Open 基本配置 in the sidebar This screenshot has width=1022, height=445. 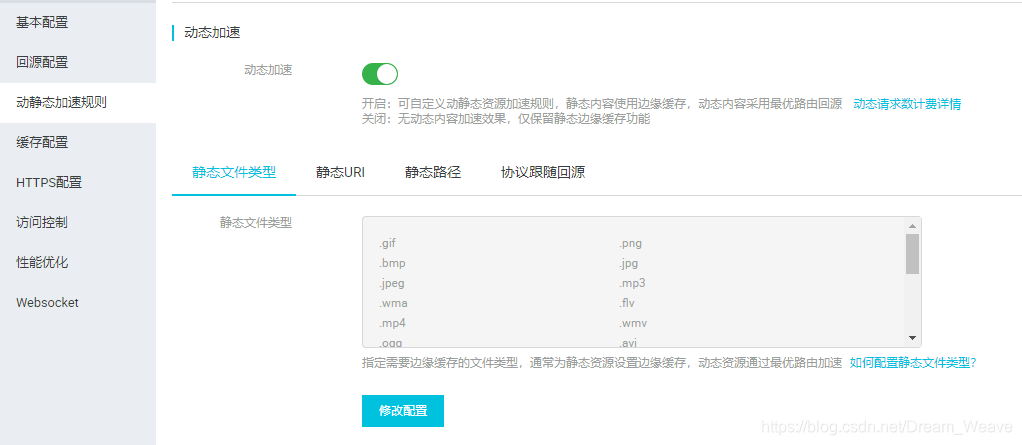[42, 23]
